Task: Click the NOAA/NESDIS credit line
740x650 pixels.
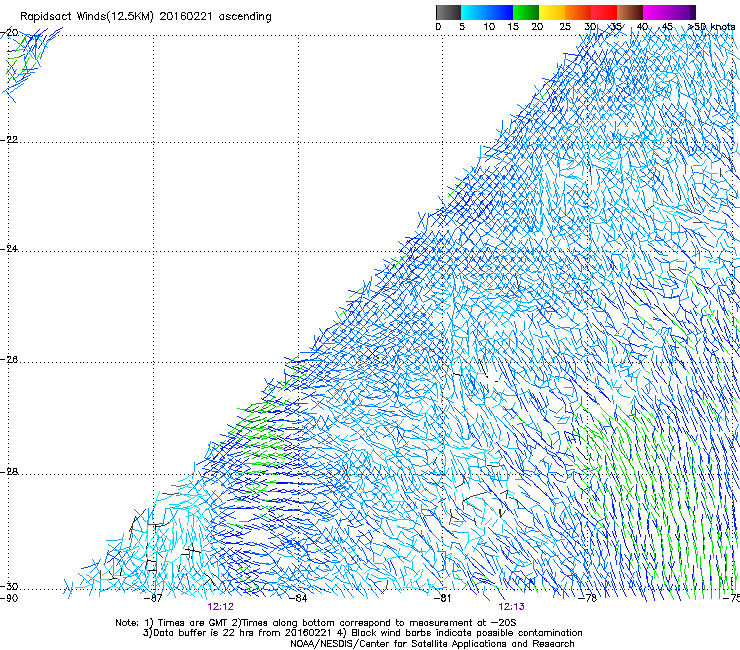Action: click(432, 644)
